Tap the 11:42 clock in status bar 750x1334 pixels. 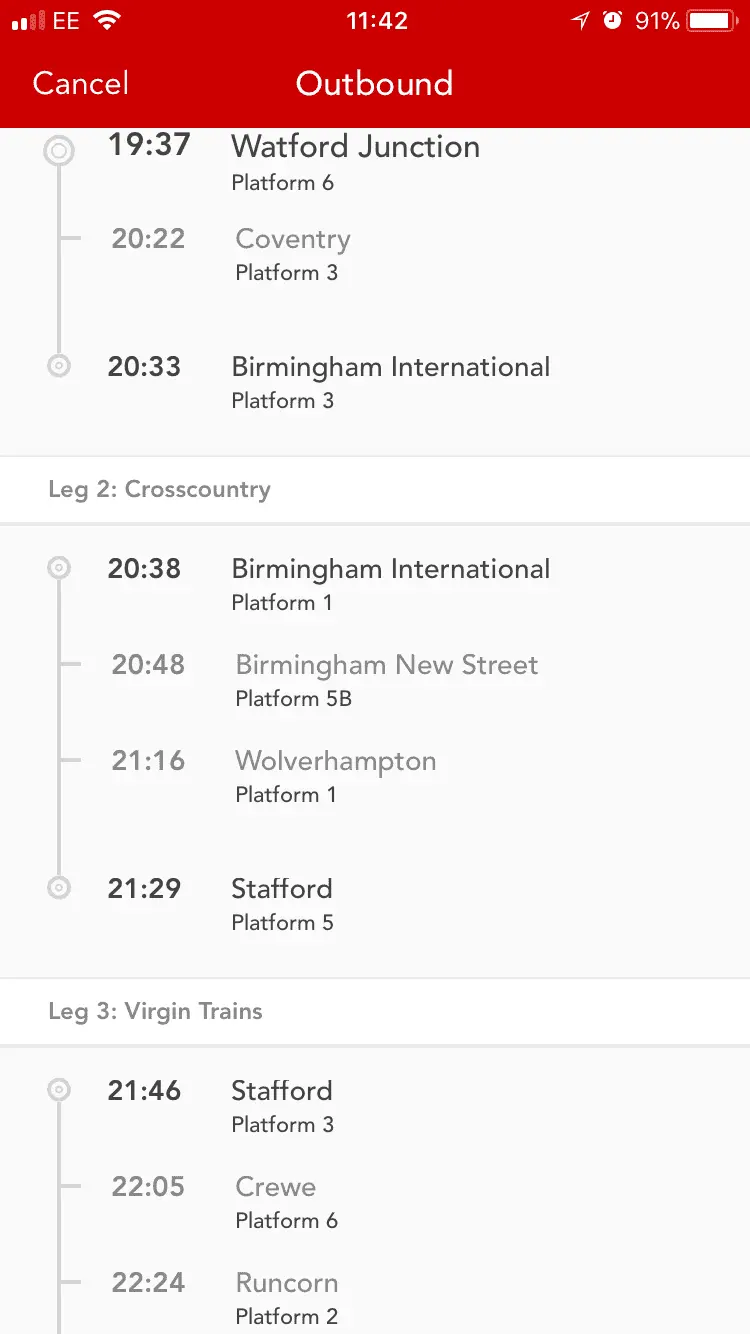point(376,21)
